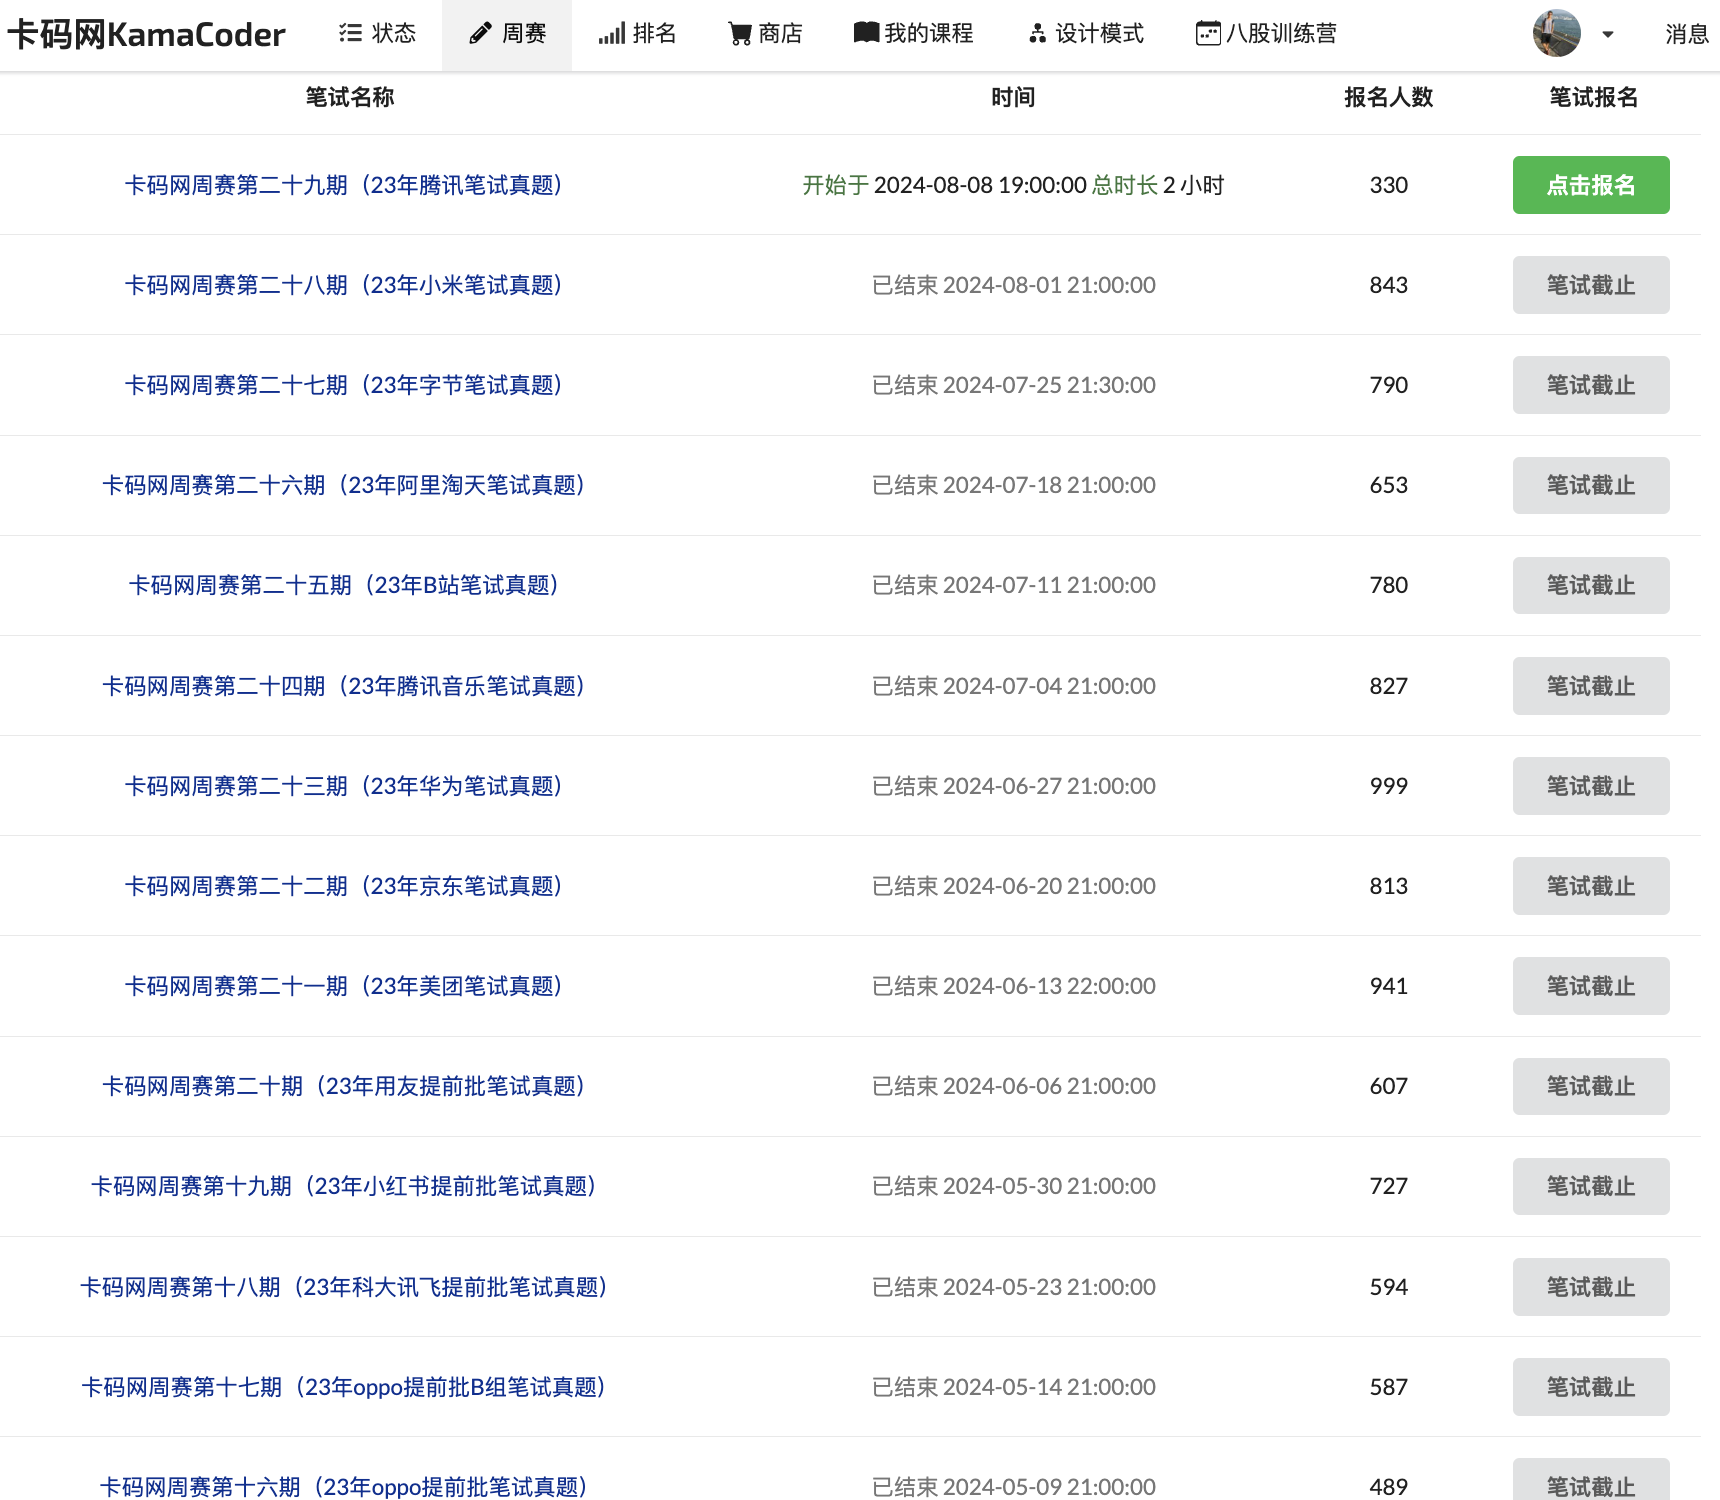Open 卡码网周赛第二十七期 字节笔试真题 link
Screen dimensions: 1720x1500
(343, 385)
